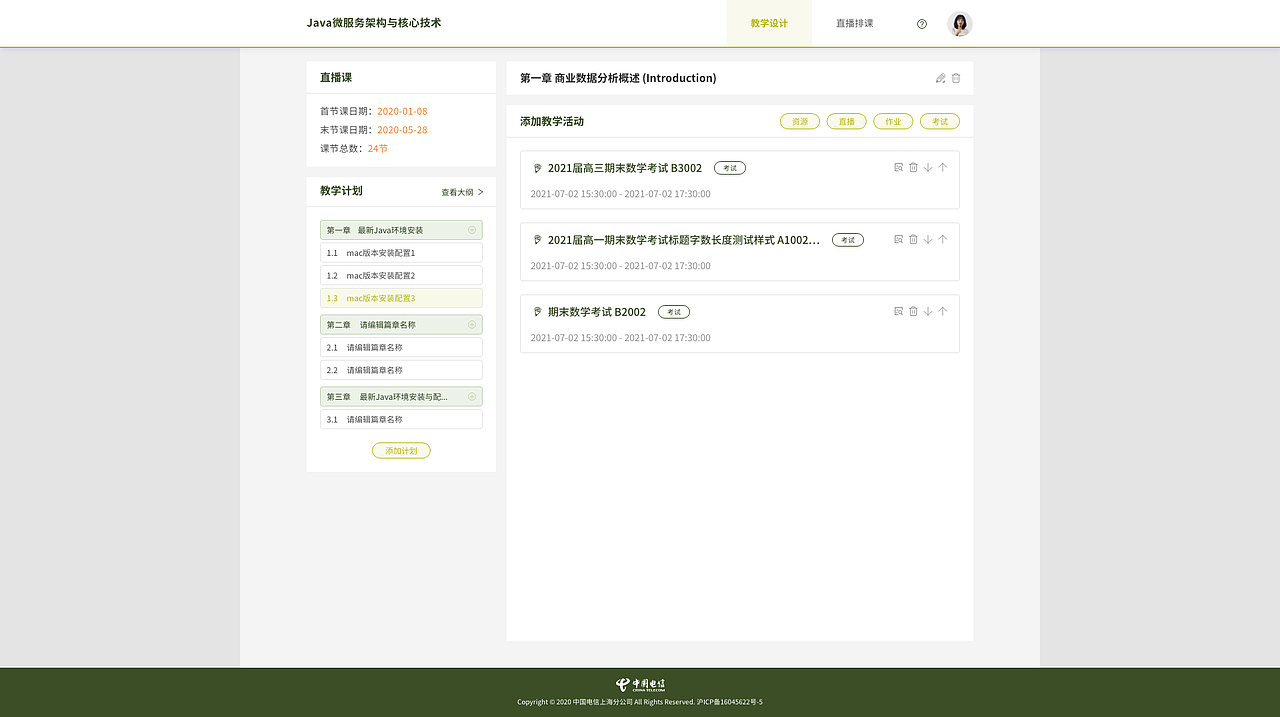The width and height of the screenshot is (1280, 717).
Task: Select section 1.1 mac版本安装配置1
Action: 401,253
